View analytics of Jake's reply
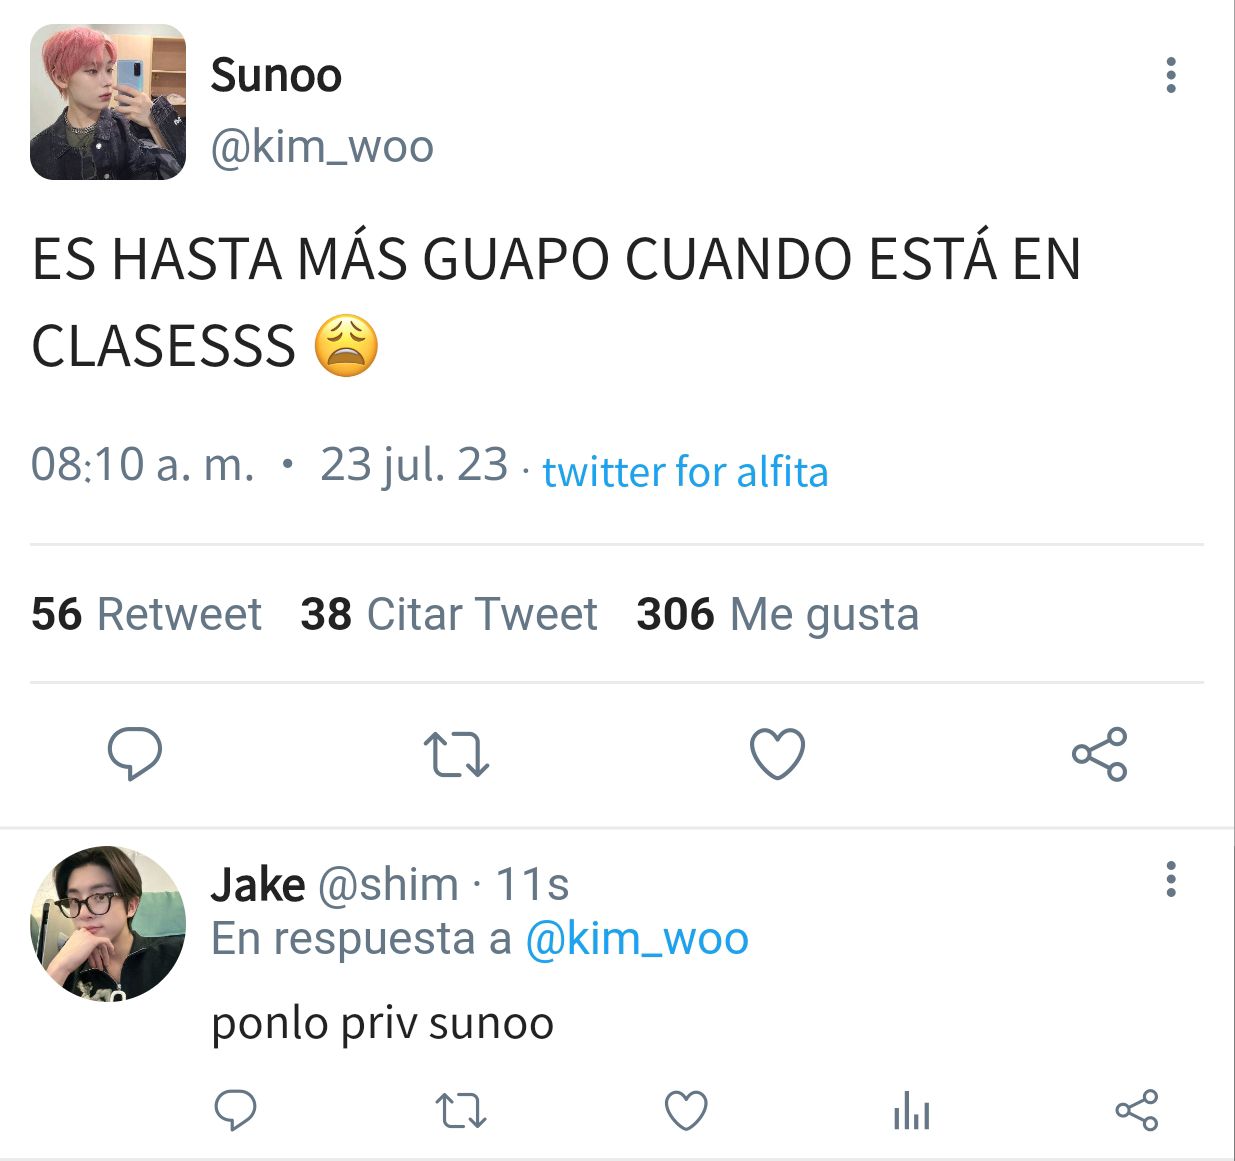The width and height of the screenshot is (1235, 1161). [911, 1110]
